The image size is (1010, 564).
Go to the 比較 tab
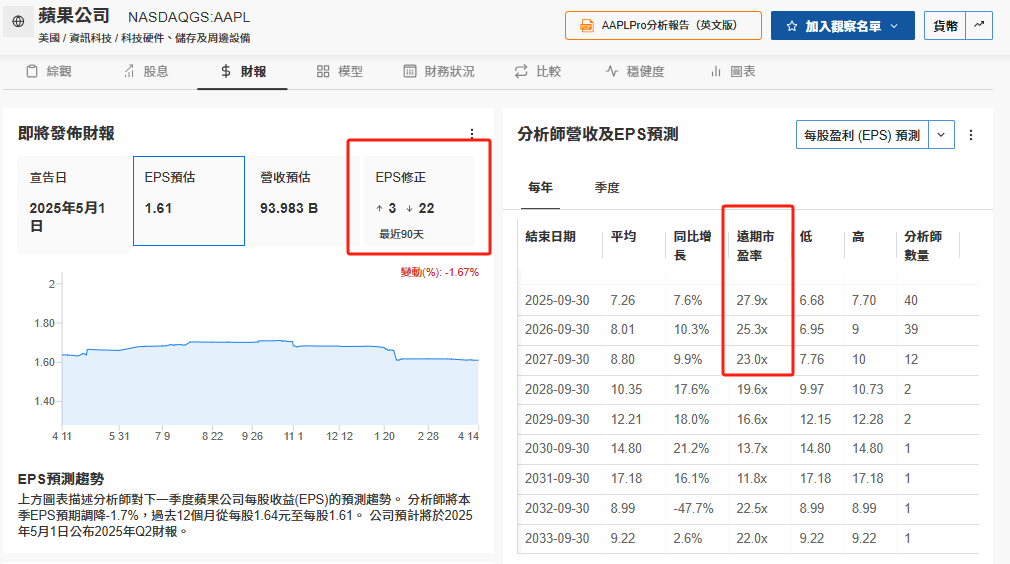[x=538, y=71]
